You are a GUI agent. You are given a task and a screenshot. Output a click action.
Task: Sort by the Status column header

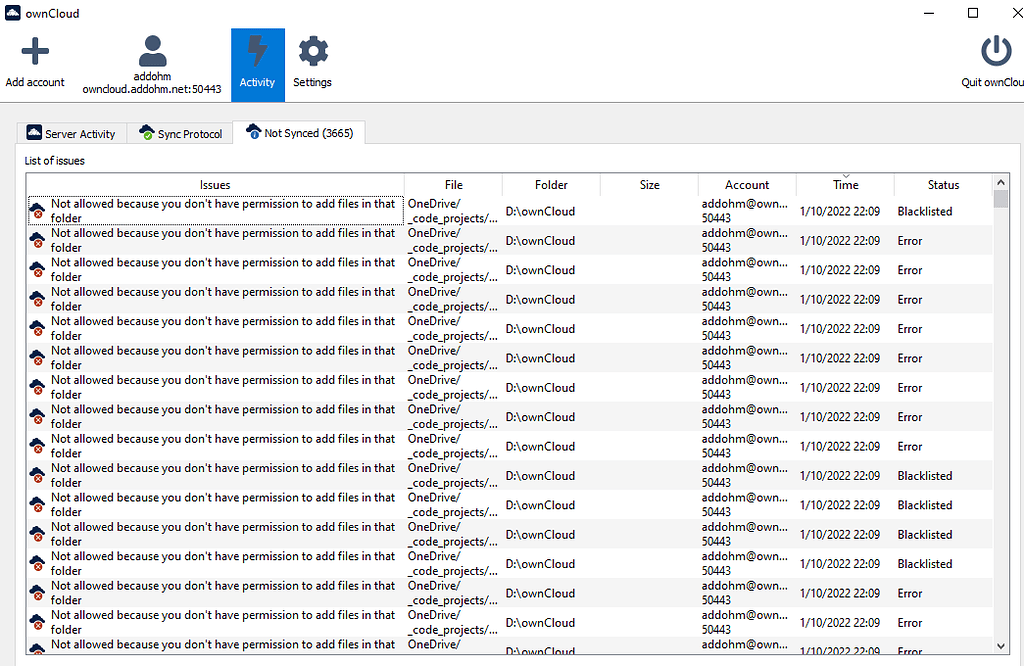(943, 184)
